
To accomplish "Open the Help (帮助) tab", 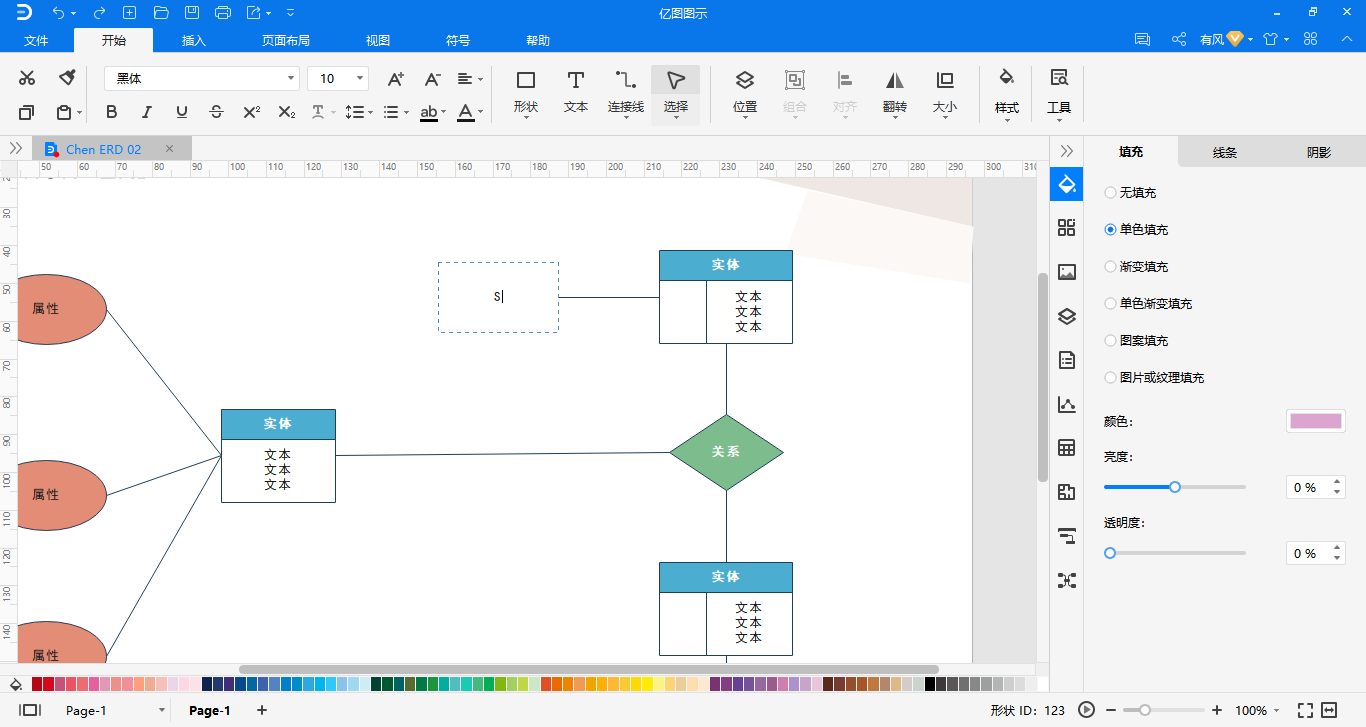I will (x=538, y=40).
